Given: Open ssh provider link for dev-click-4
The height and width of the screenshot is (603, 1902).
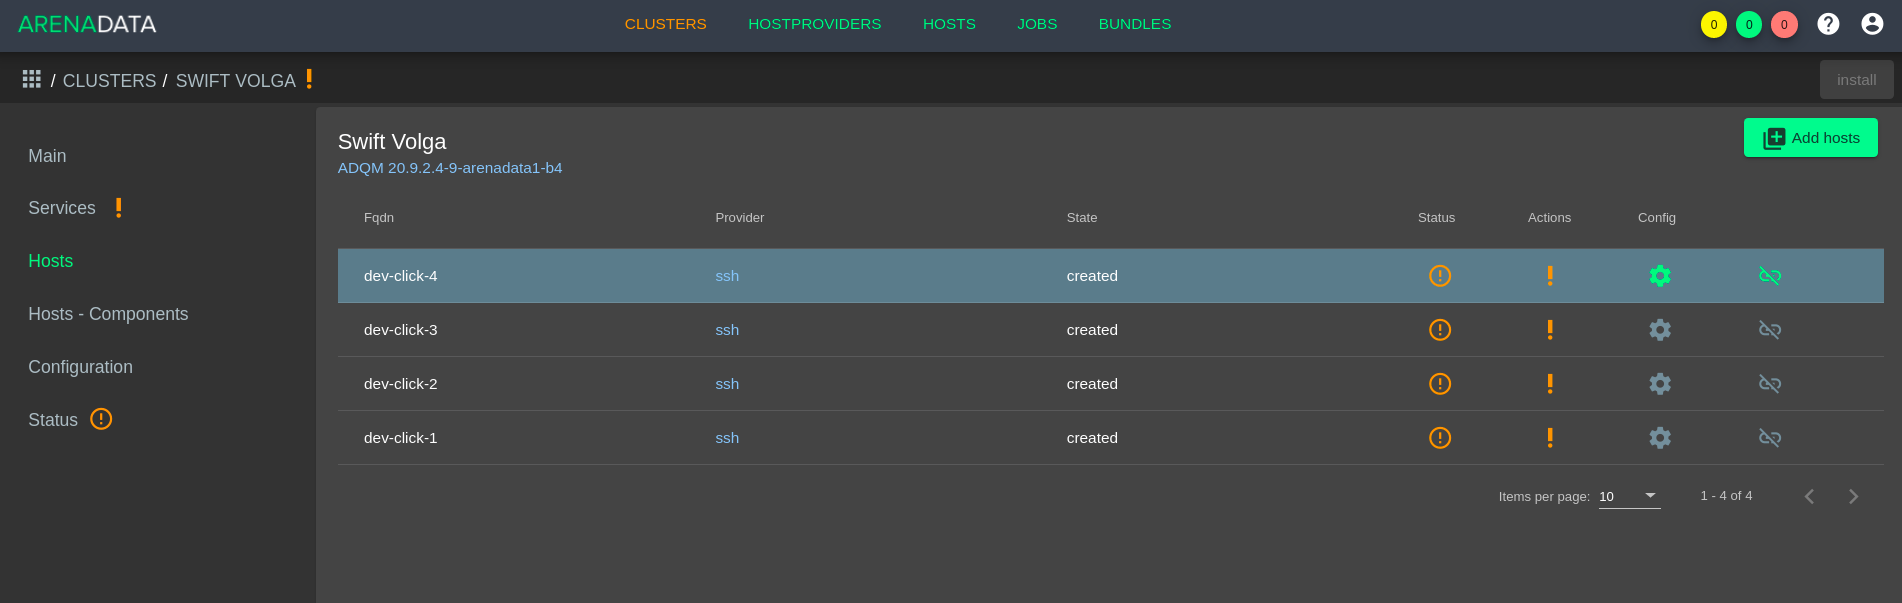Looking at the screenshot, I should pos(727,276).
